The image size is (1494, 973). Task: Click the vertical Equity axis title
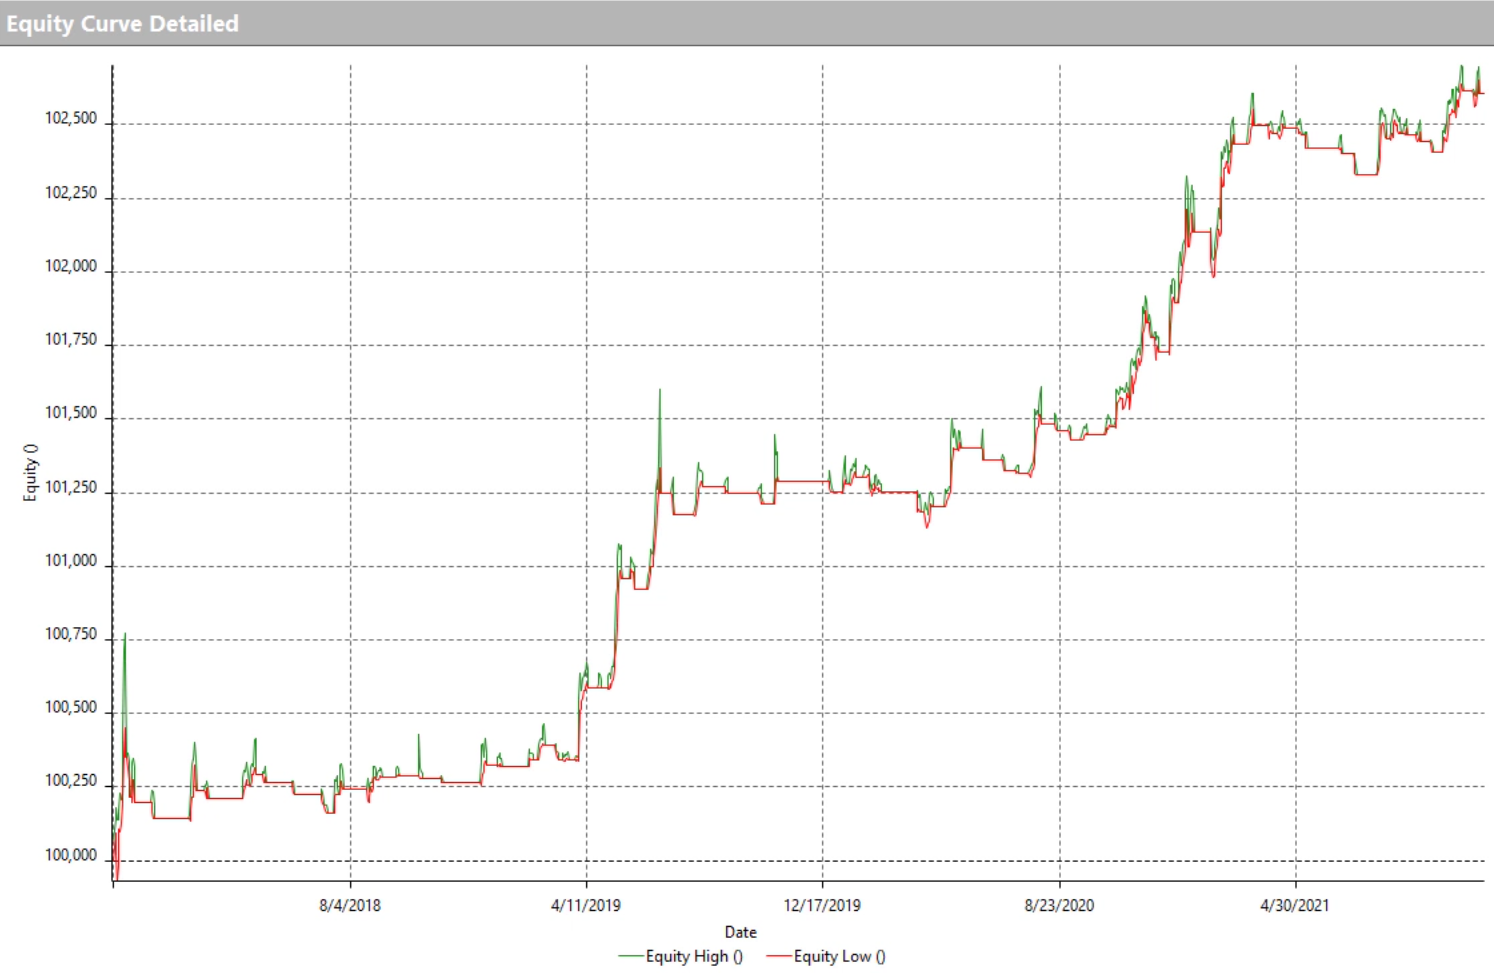tap(31, 472)
